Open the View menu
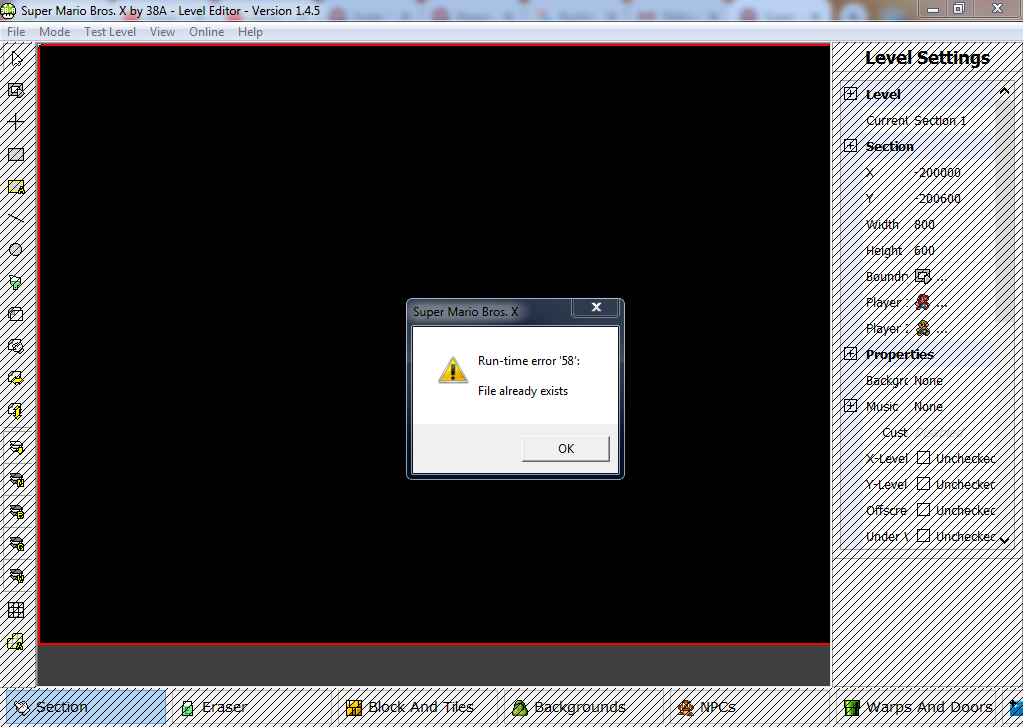The height and width of the screenshot is (727, 1023). 162,32
